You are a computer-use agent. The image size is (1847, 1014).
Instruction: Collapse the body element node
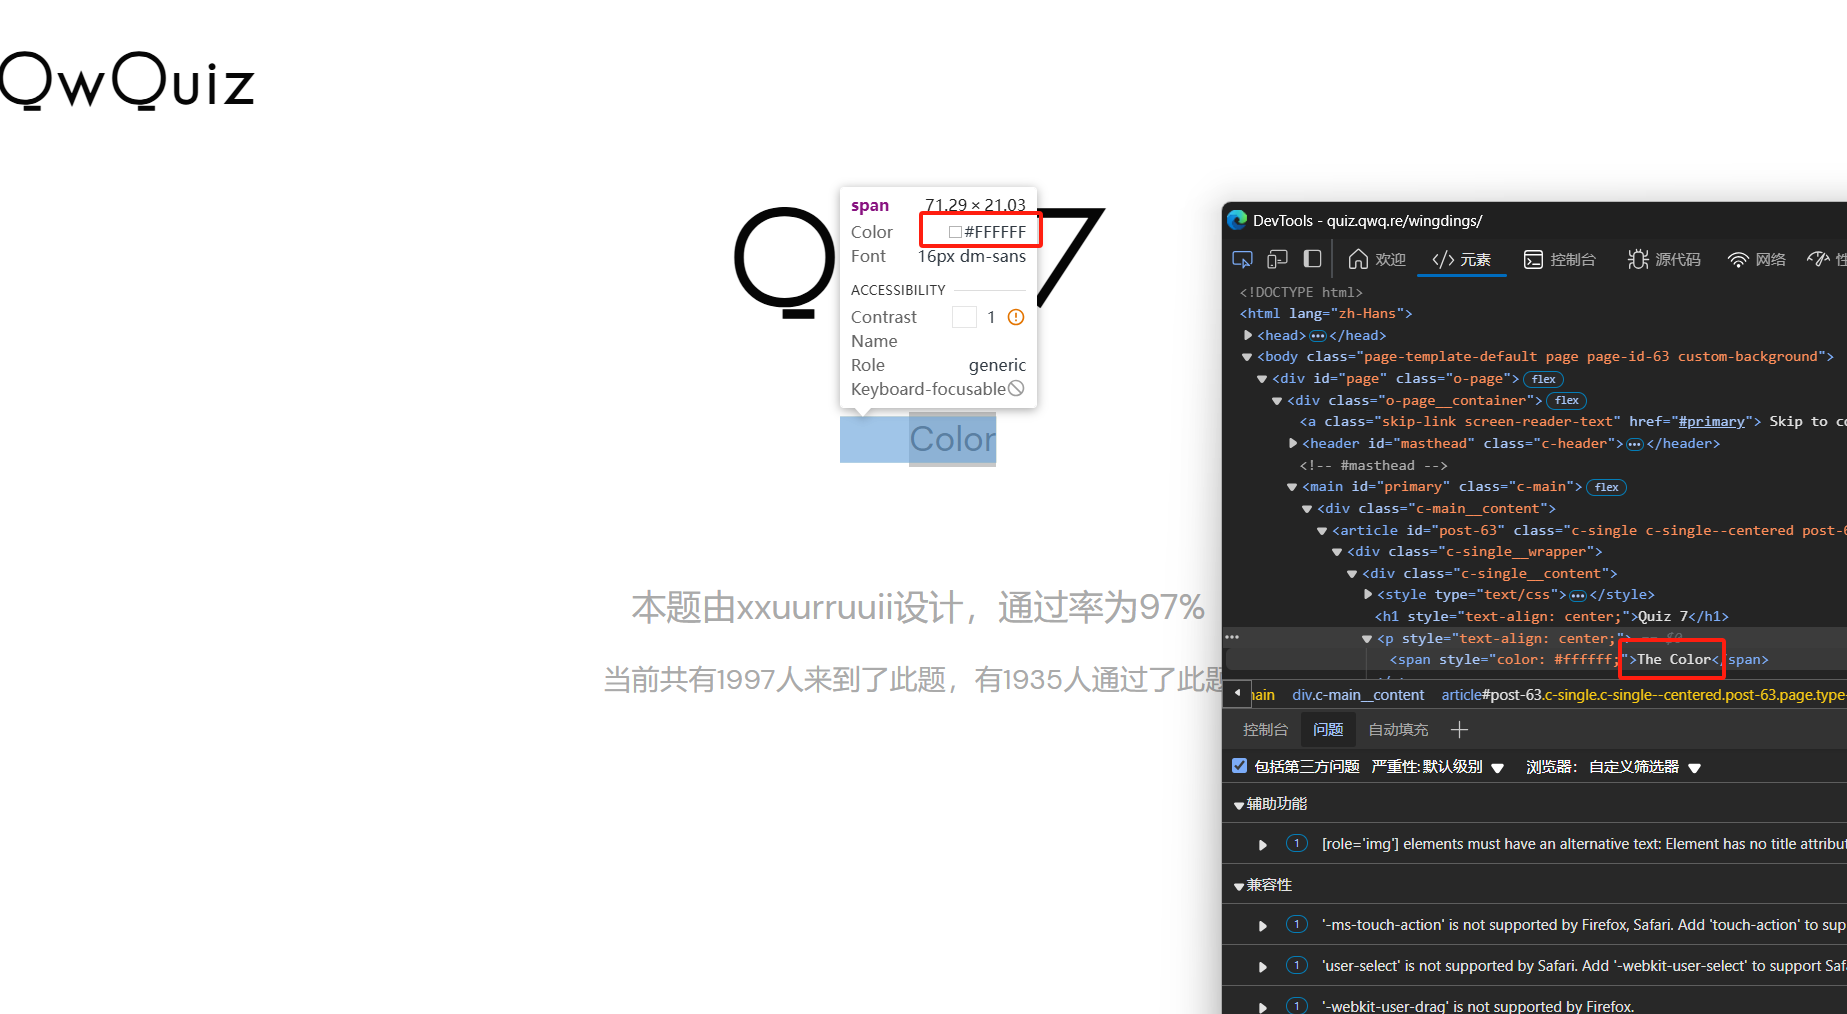[1247, 357]
